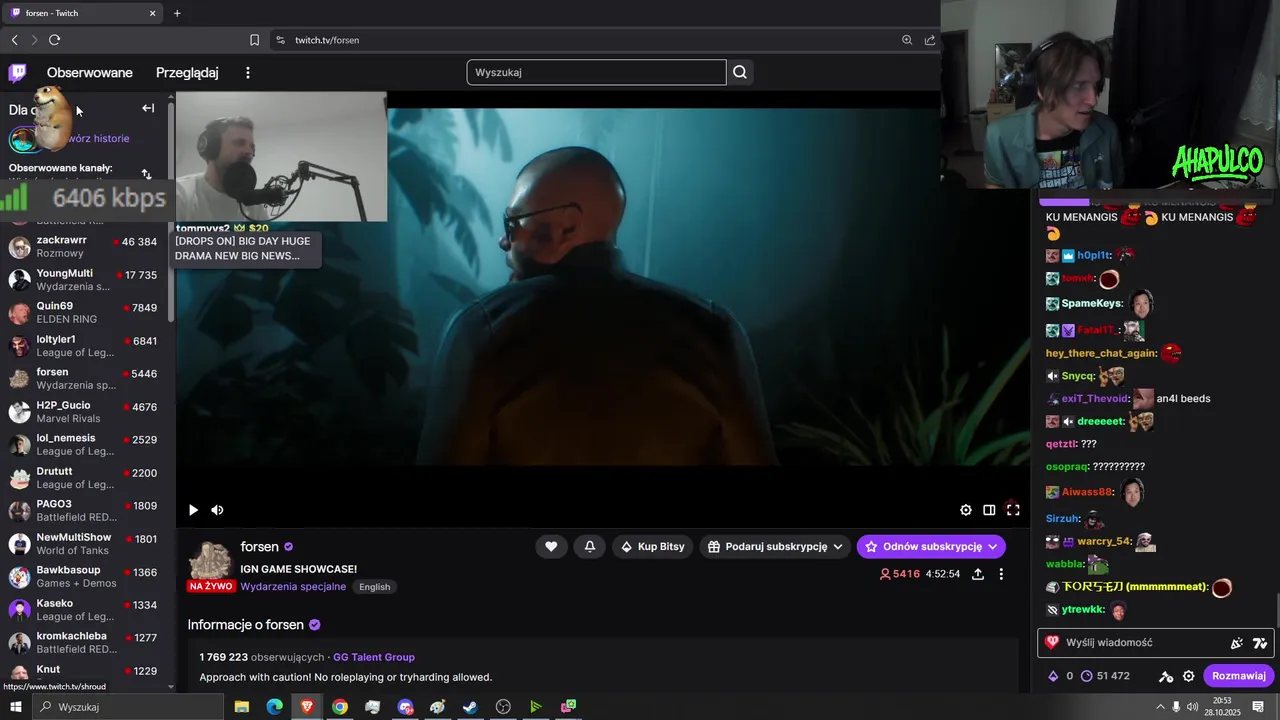Screen dimensions: 1280x720
Task: Open the Twitch home logo
Action: [x=18, y=72]
